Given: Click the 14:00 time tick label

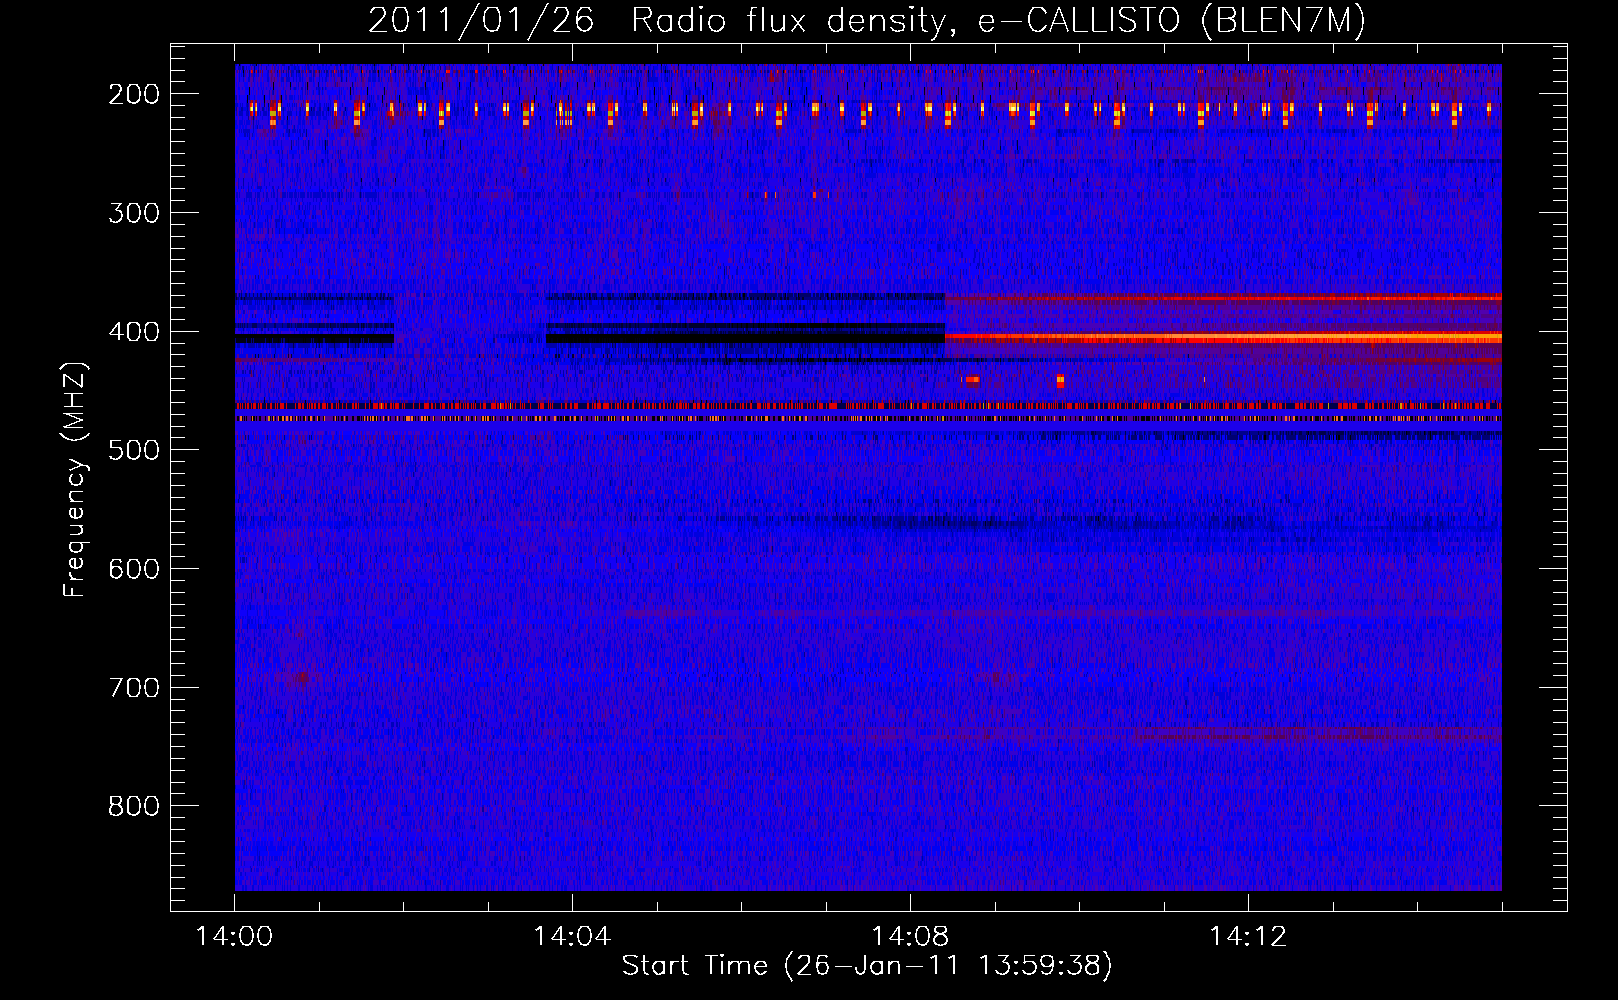Looking at the screenshot, I should (235, 937).
